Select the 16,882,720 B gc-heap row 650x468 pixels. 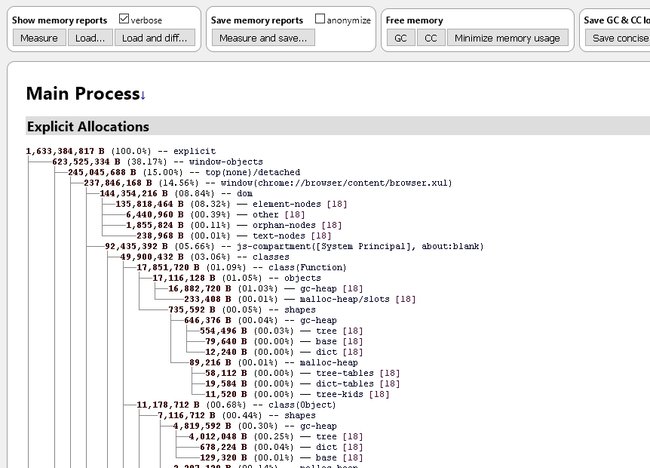point(266,289)
